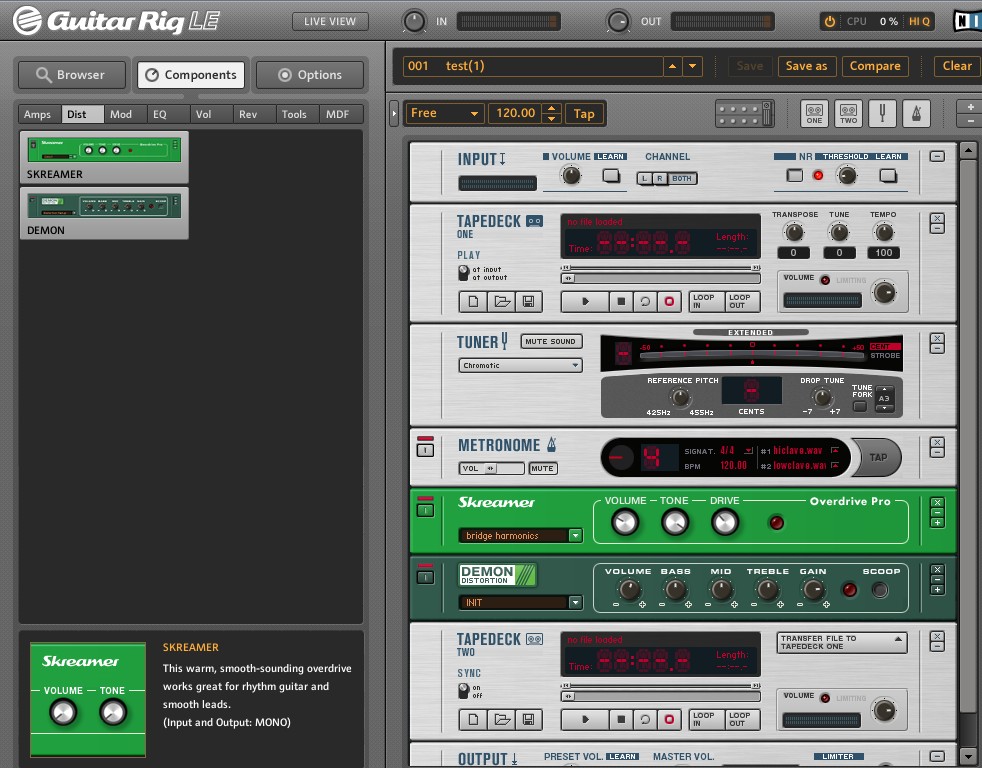982x768 pixels.
Task: Open metronome signature 4/4 dropdown
Action: tap(748, 451)
